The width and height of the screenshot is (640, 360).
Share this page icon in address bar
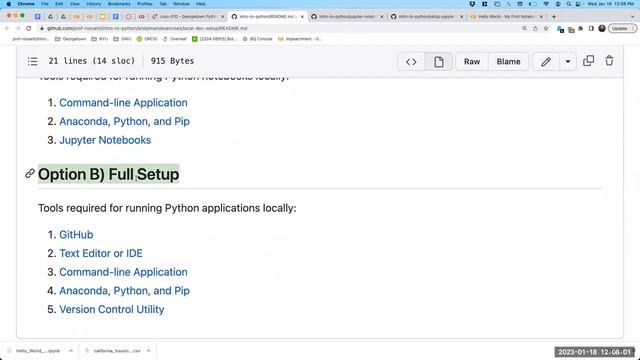tap(535, 28)
